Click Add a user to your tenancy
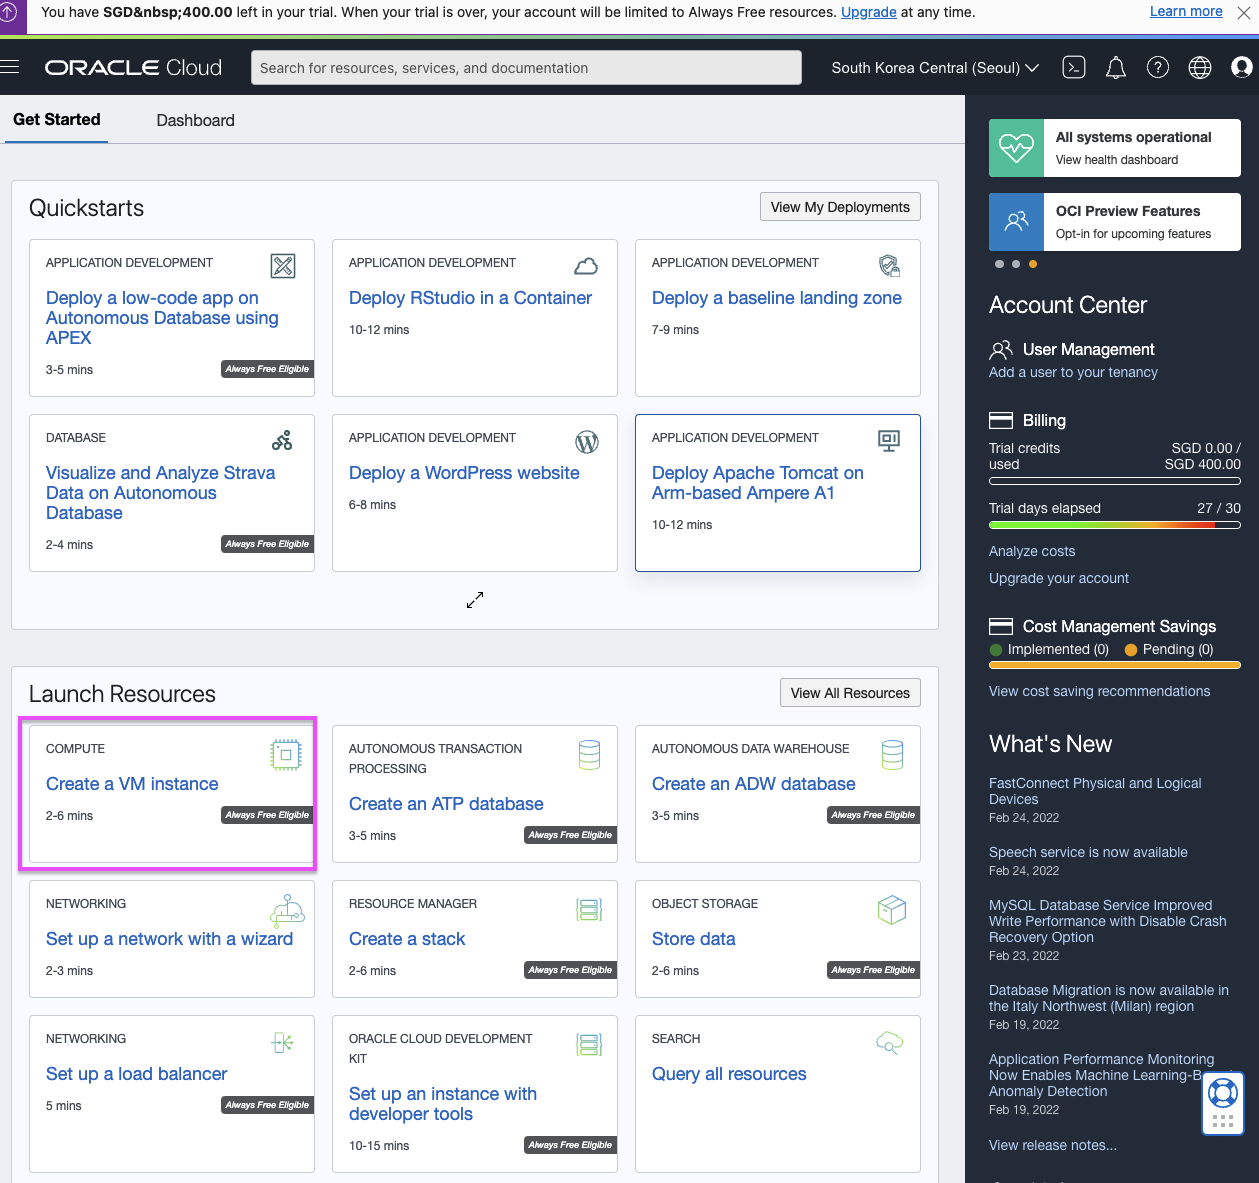 point(1073,372)
